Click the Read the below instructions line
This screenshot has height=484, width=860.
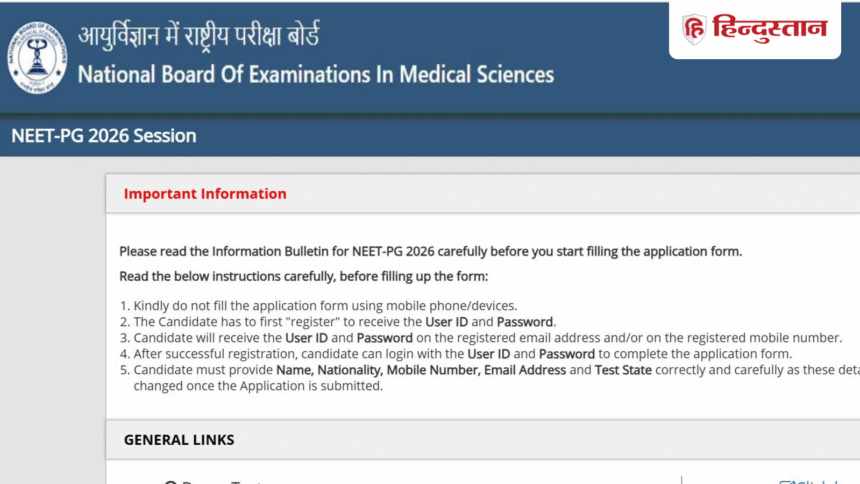point(303,276)
